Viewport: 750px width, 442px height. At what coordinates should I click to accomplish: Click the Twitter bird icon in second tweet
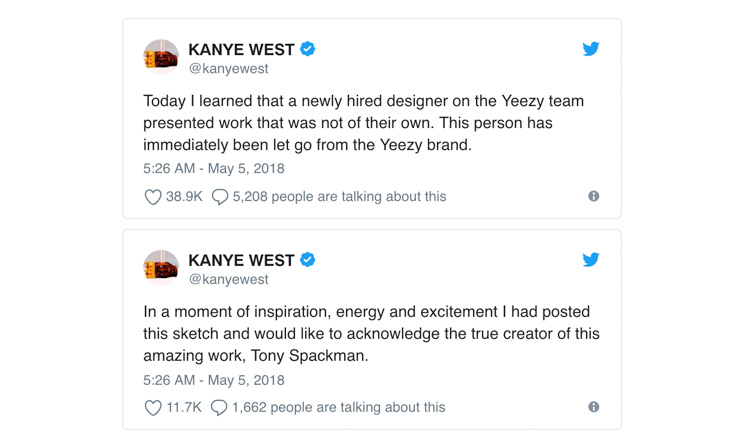pyautogui.click(x=591, y=259)
